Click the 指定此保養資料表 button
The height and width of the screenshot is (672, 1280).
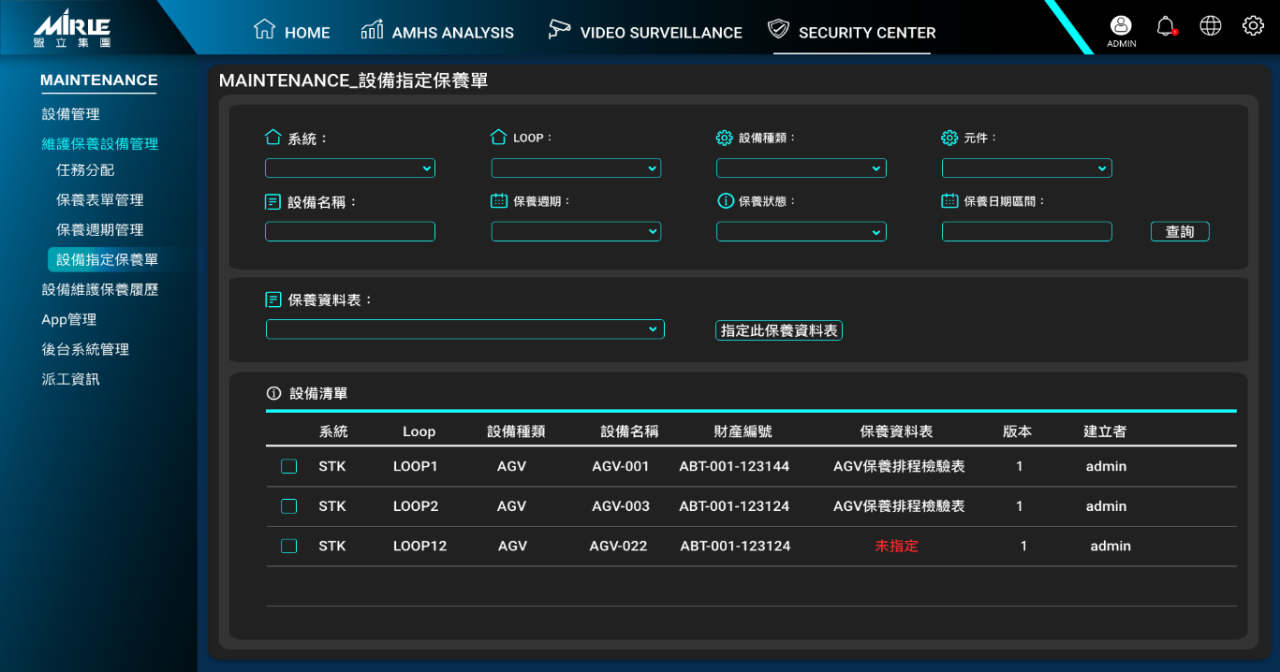point(779,330)
